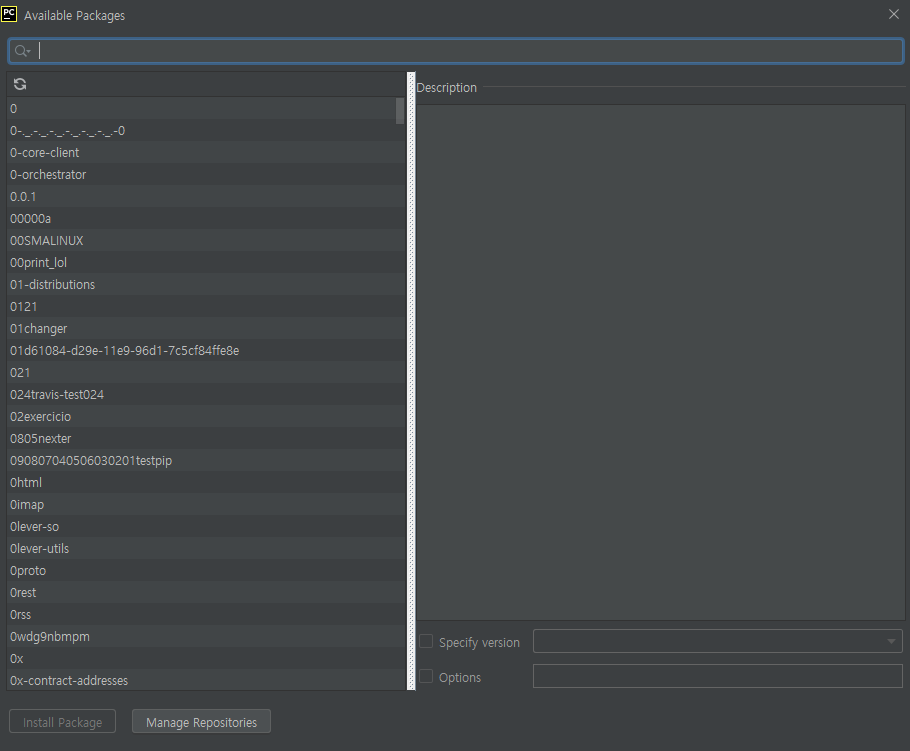Enable the Specify version checkbox
Image resolution: width=910 pixels, height=751 pixels.
click(x=426, y=641)
